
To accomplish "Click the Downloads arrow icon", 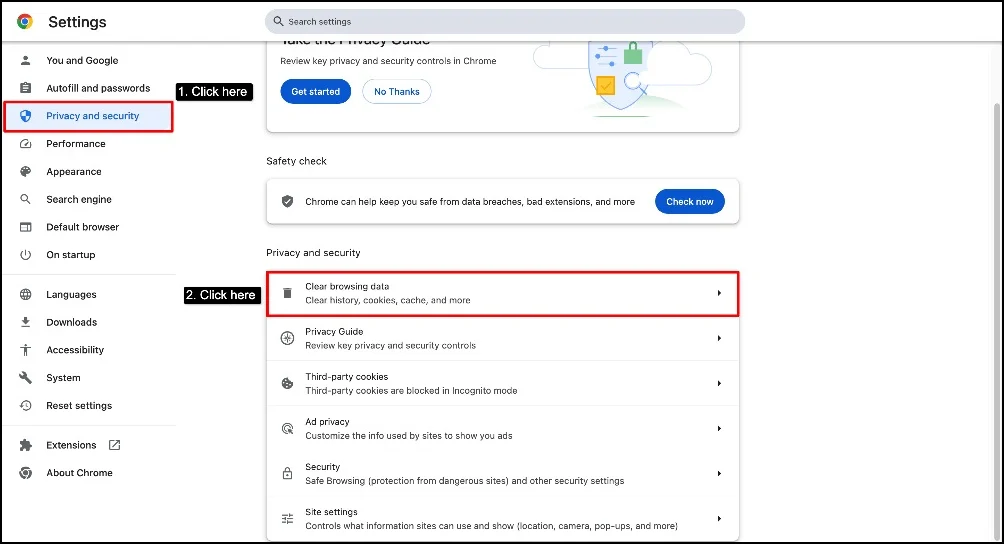I will pos(26,322).
